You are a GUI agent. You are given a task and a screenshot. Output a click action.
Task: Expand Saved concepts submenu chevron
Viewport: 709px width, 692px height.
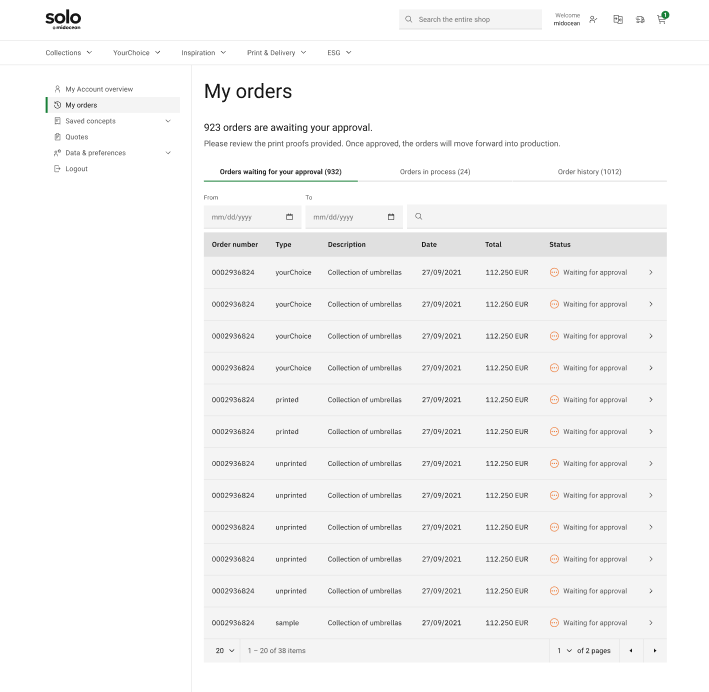(x=168, y=121)
